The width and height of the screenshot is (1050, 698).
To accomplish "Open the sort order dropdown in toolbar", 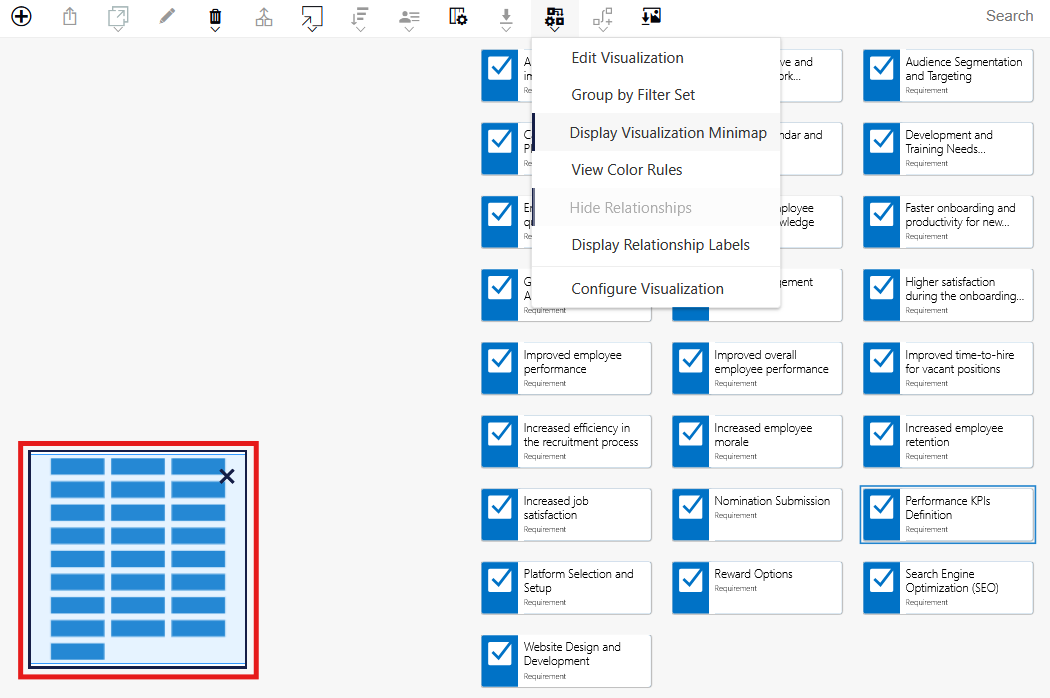I will (360, 19).
